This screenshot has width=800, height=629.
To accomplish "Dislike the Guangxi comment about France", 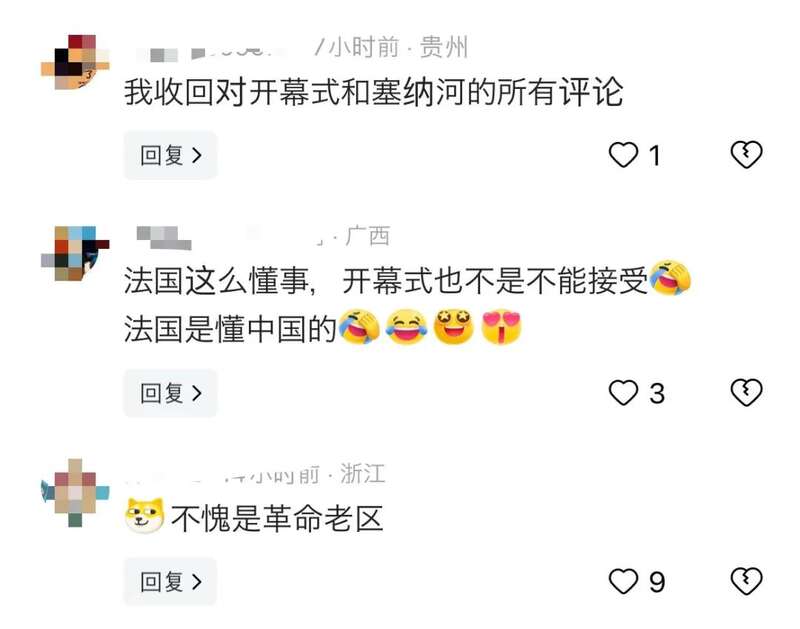I will (746, 393).
